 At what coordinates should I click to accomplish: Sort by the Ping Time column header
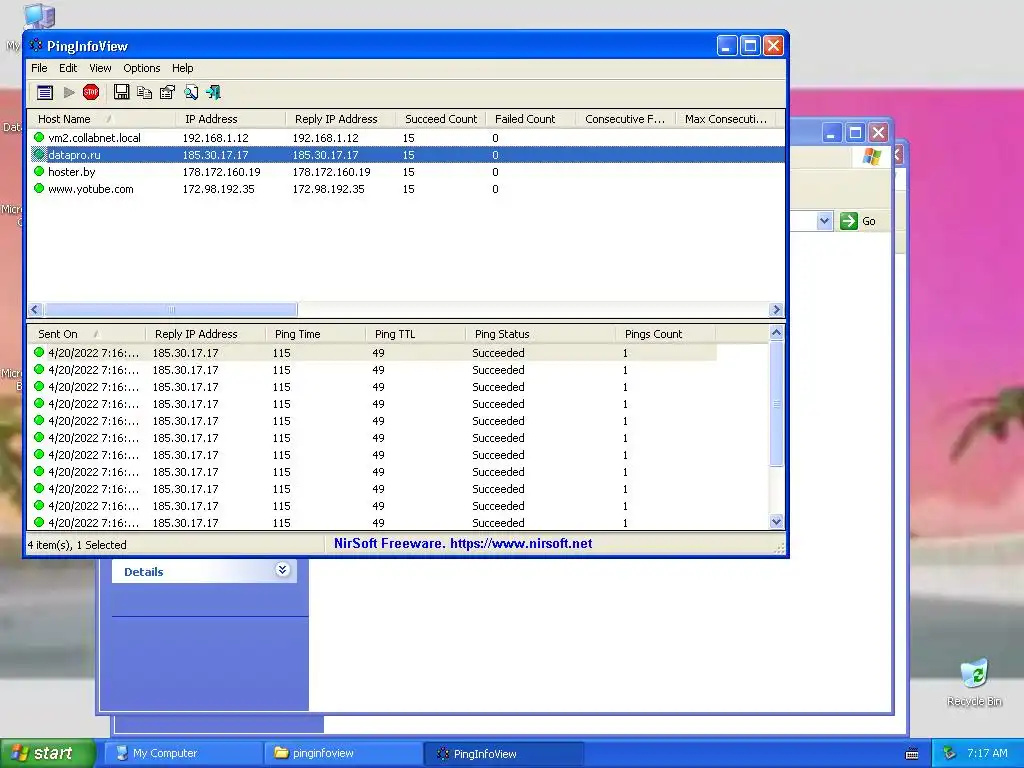315,334
